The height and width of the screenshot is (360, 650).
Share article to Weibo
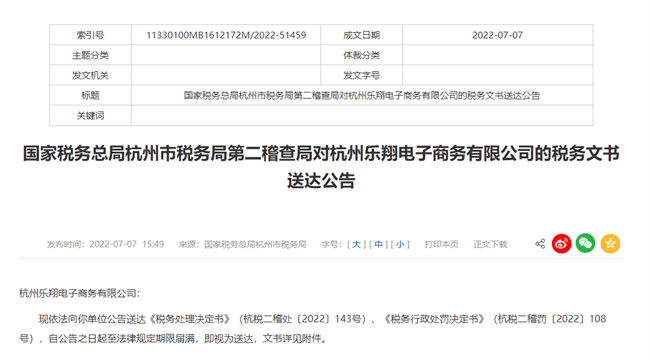point(561,243)
